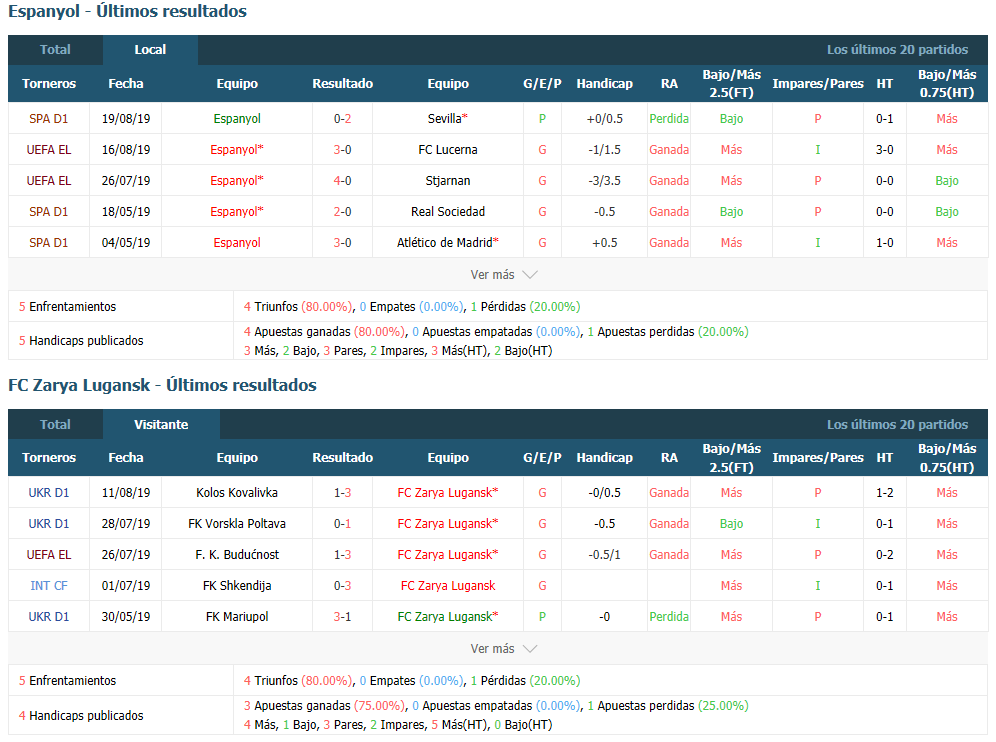The image size is (996, 742).
Task: Click the date 16/08/19
Action: coord(126,150)
